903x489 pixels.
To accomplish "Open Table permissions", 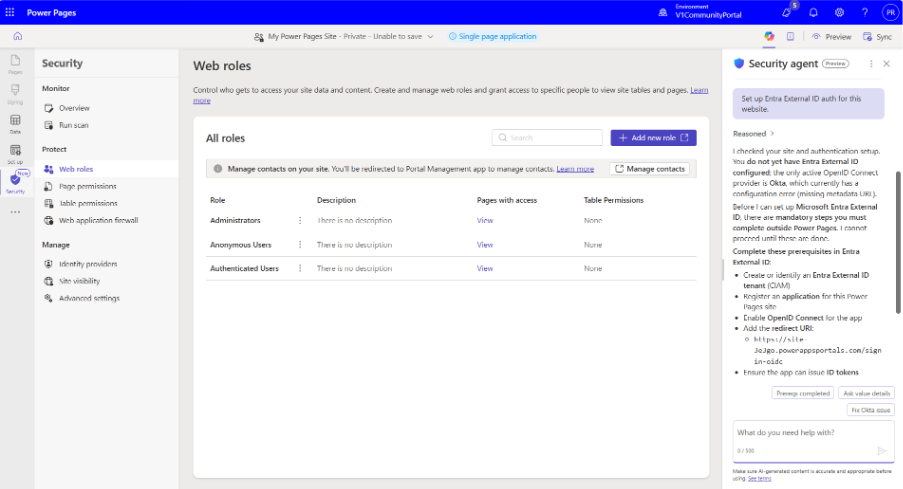I will [88, 203].
